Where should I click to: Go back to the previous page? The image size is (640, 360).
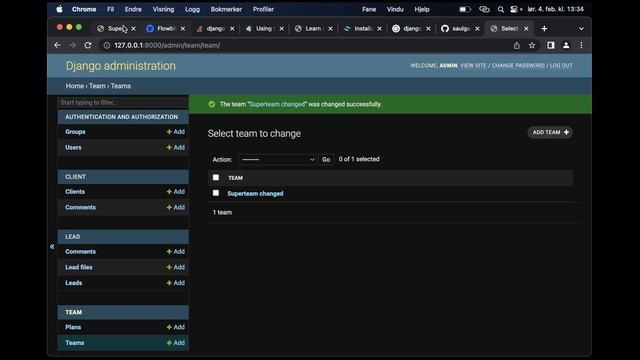(x=58, y=45)
